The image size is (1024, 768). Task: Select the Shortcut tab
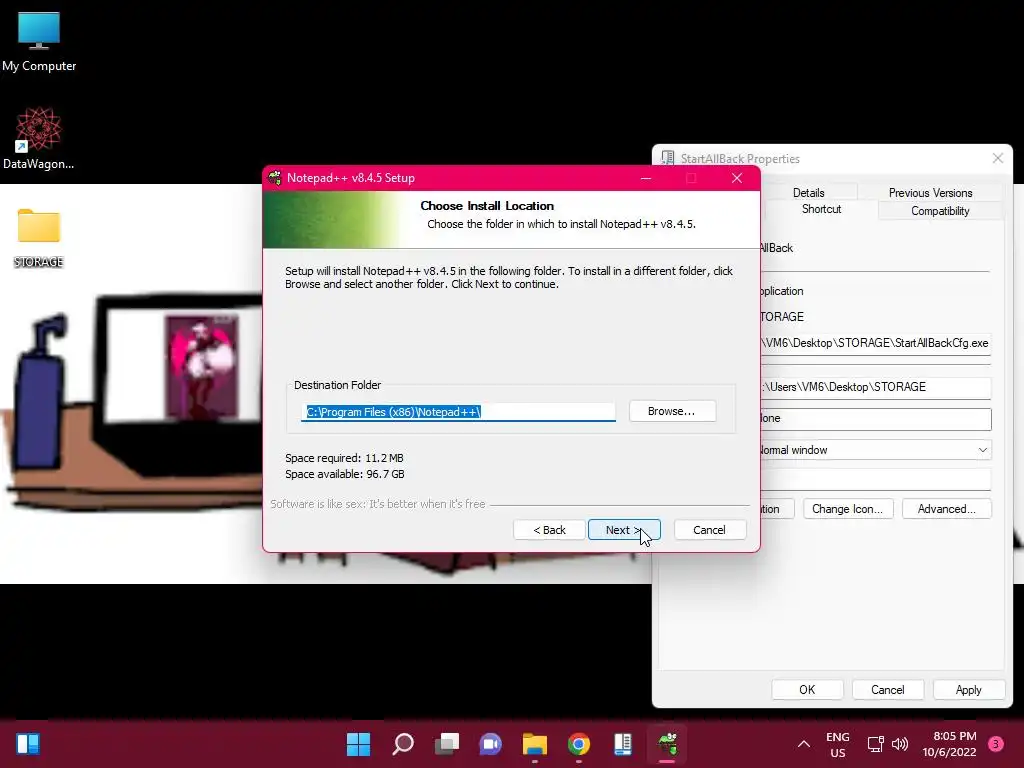tap(822, 209)
